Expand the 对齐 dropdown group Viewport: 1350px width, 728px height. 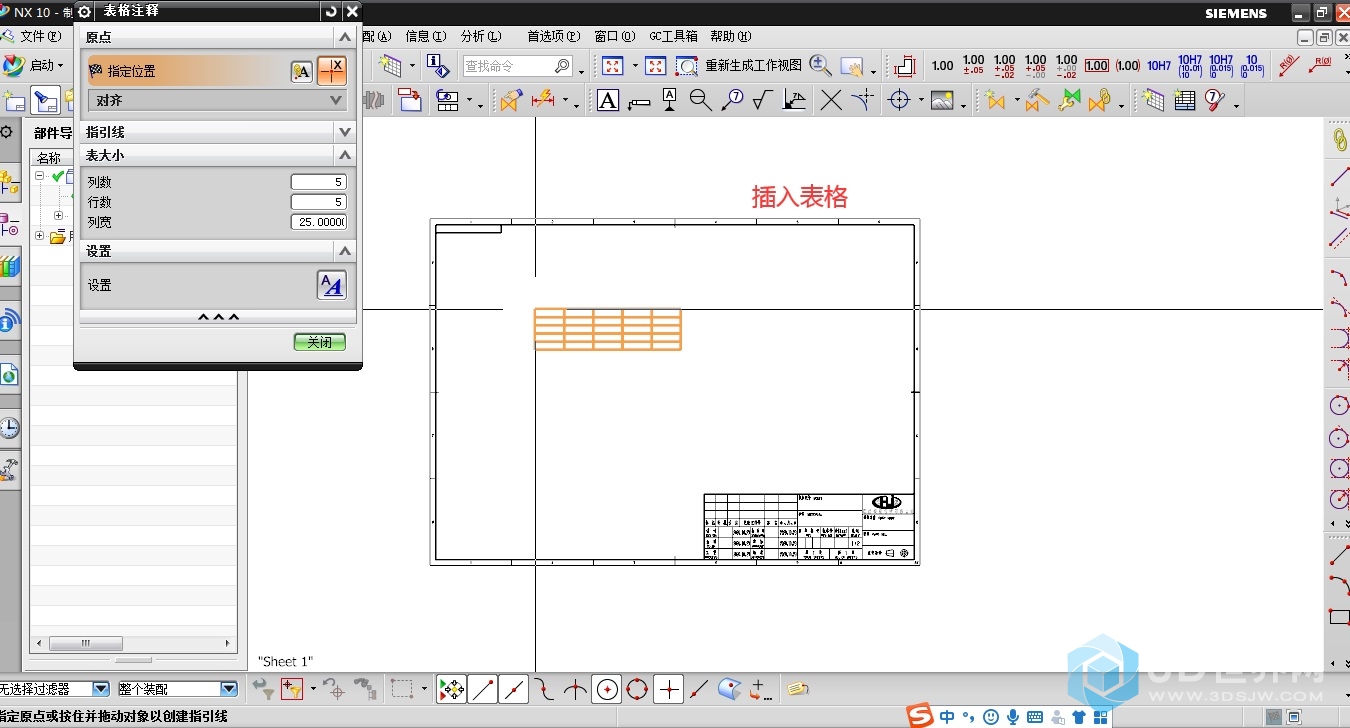217,100
